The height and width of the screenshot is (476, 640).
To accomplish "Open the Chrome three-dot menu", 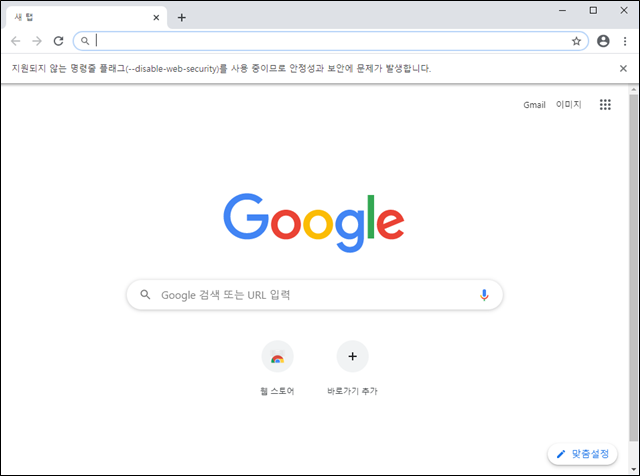I will click(625, 41).
